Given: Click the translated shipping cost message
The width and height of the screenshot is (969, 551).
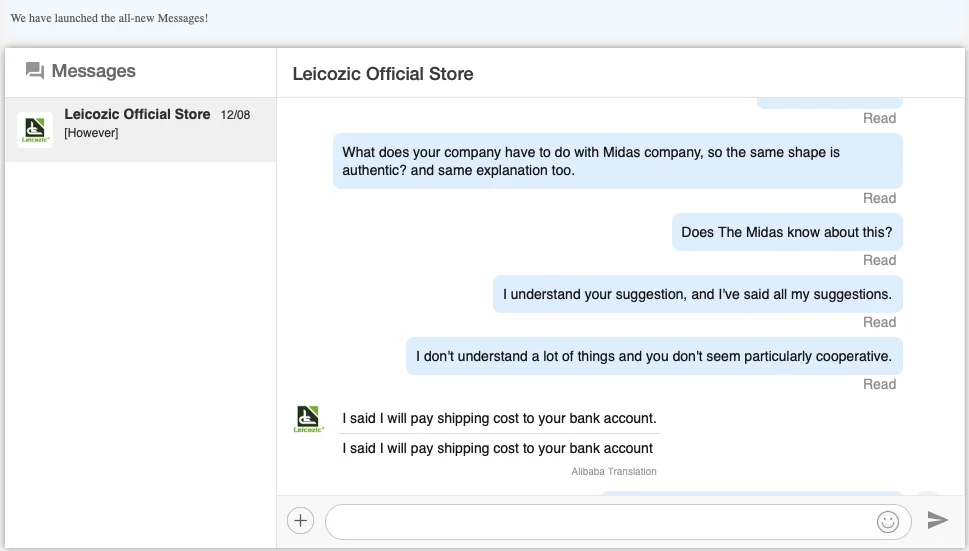Looking at the screenshot, I should click(497, 448).
